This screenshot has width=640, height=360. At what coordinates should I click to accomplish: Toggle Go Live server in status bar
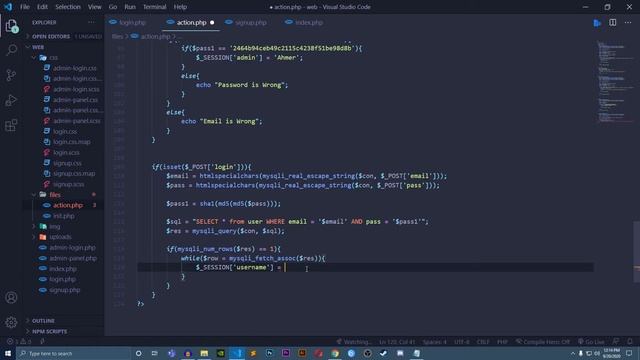pyautogui.click(x=591, y=341)
